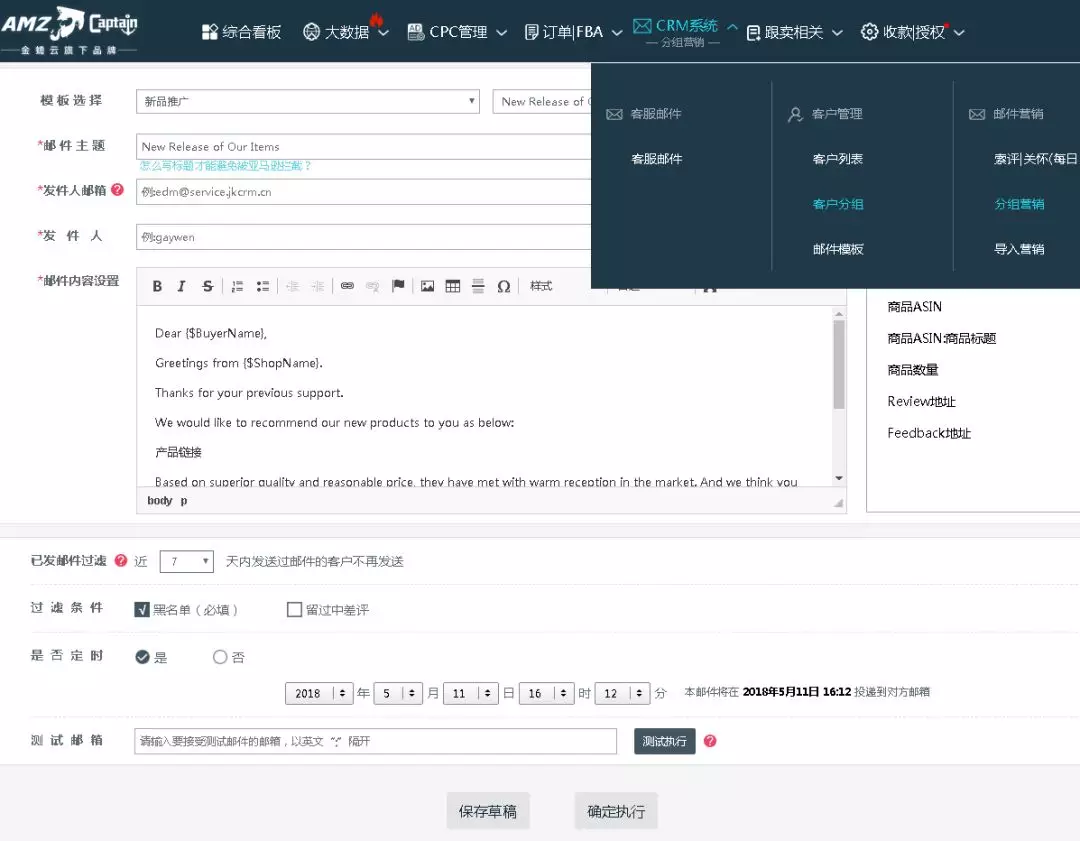The height and width of the screenshot is (841, 1080).
Task: Apply bold formatting in email editor
Action: click(x=157, y=286)
